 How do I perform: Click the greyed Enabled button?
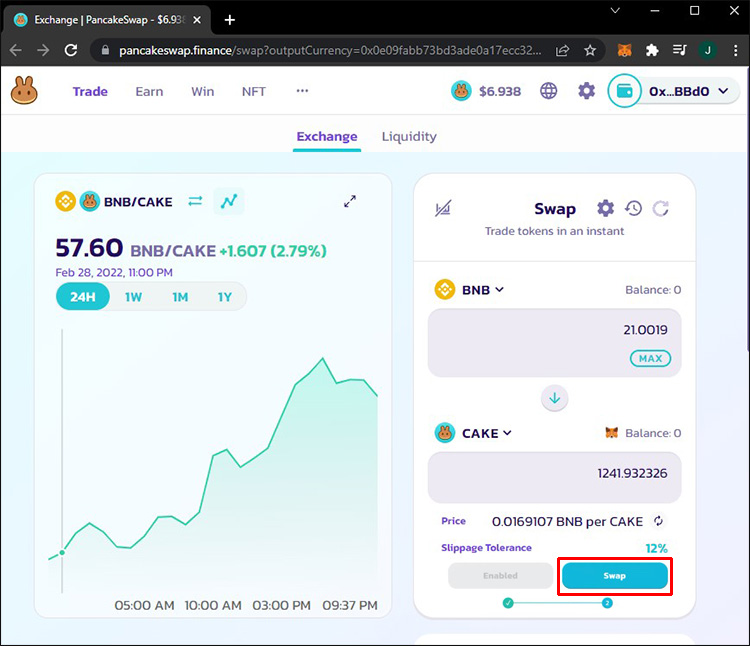500,576
